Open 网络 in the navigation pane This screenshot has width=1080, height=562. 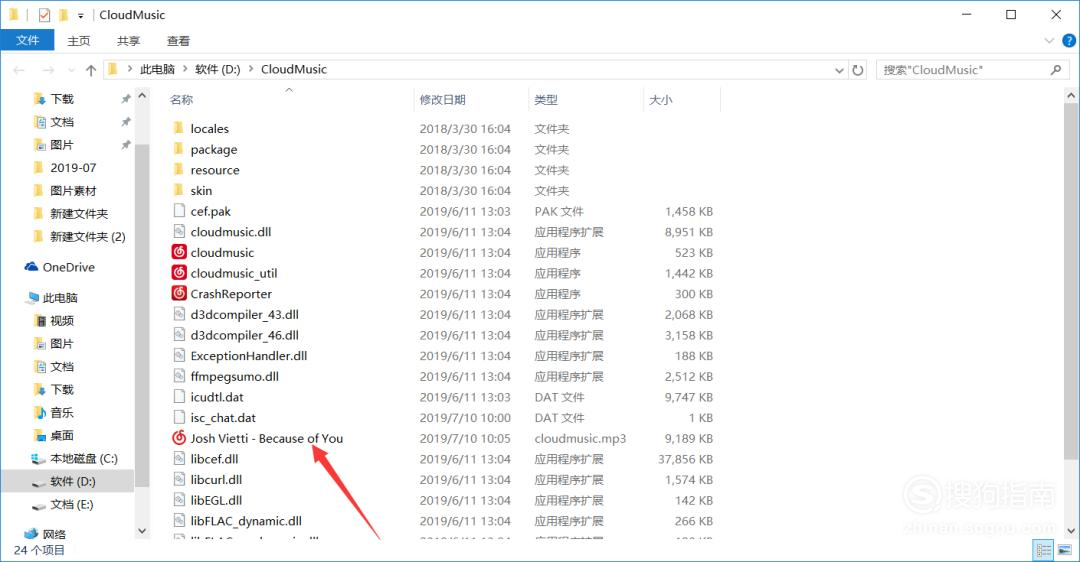(x=54, y=534)
